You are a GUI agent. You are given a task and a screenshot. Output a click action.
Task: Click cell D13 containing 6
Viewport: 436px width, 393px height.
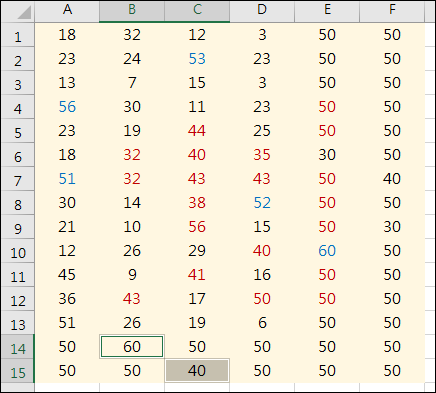tap(262, 323)
